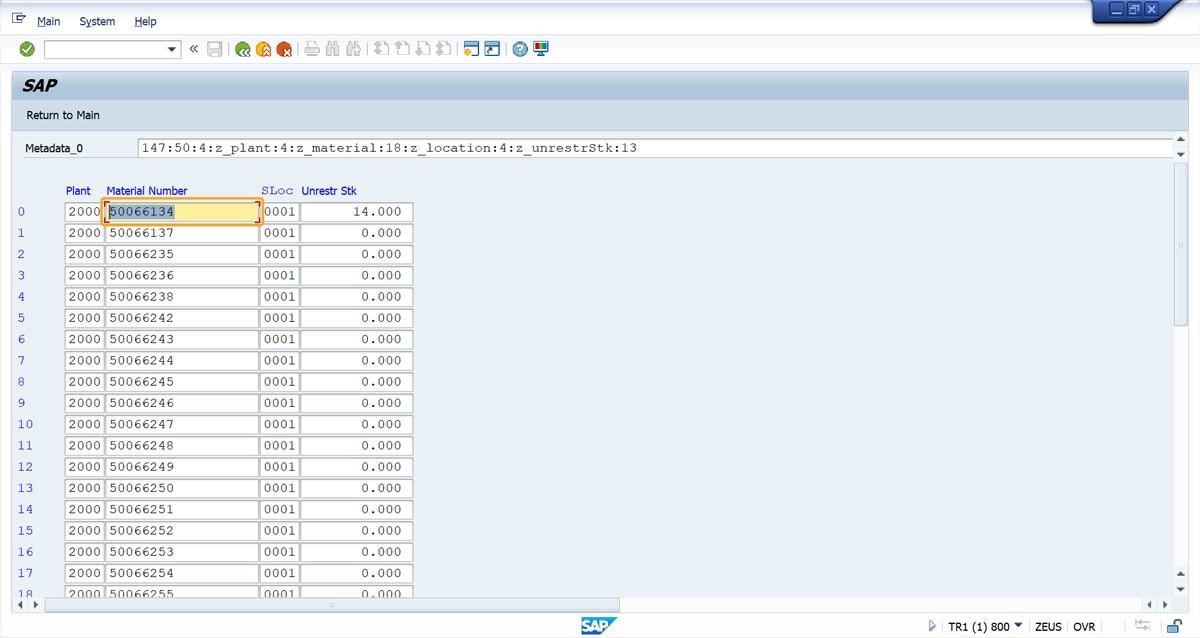Click the Material Number column header

147,191
